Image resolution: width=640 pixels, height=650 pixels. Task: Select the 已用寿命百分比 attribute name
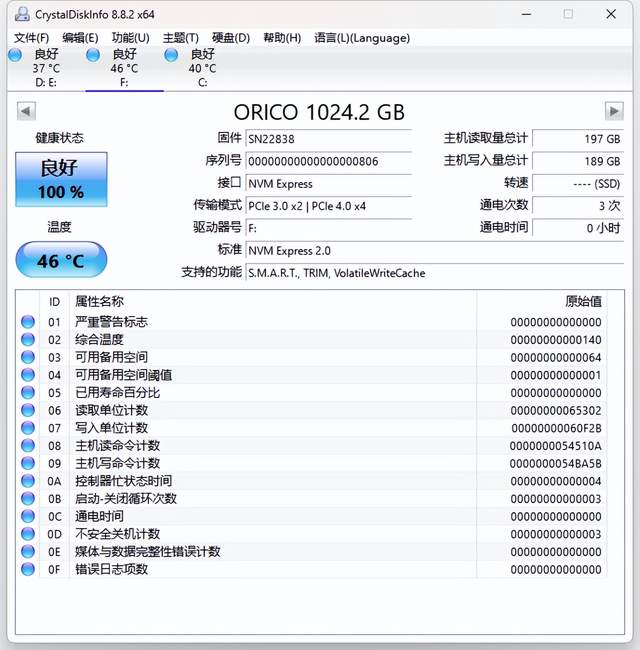(117, 393)
